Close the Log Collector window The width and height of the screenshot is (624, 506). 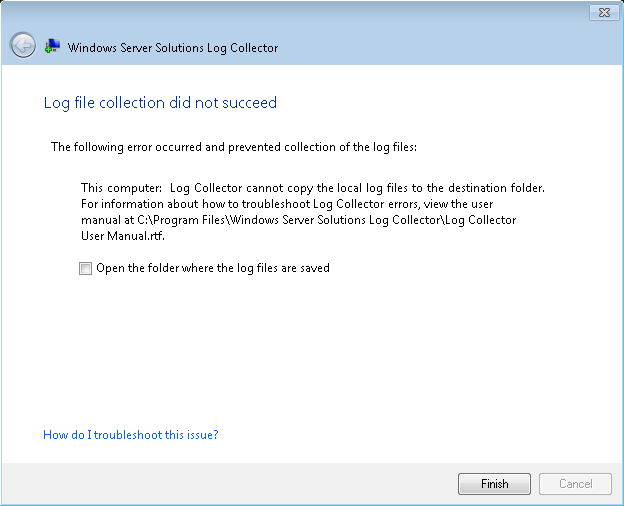click(x=601, y=13)
